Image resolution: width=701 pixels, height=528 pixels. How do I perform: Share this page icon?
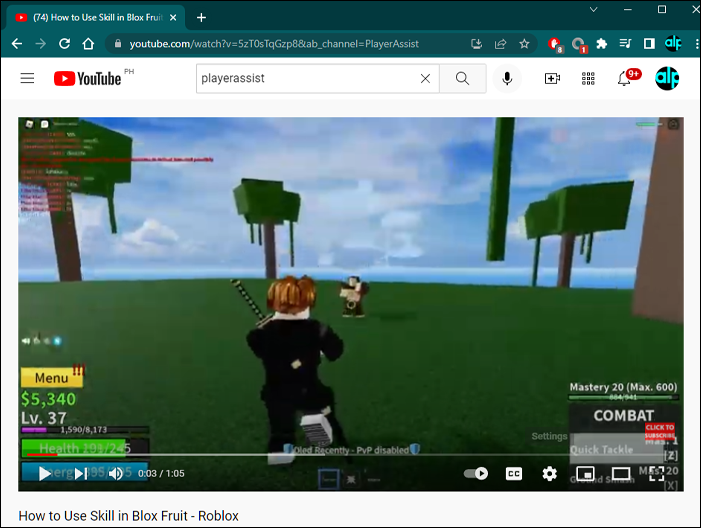tap(500, 44)
